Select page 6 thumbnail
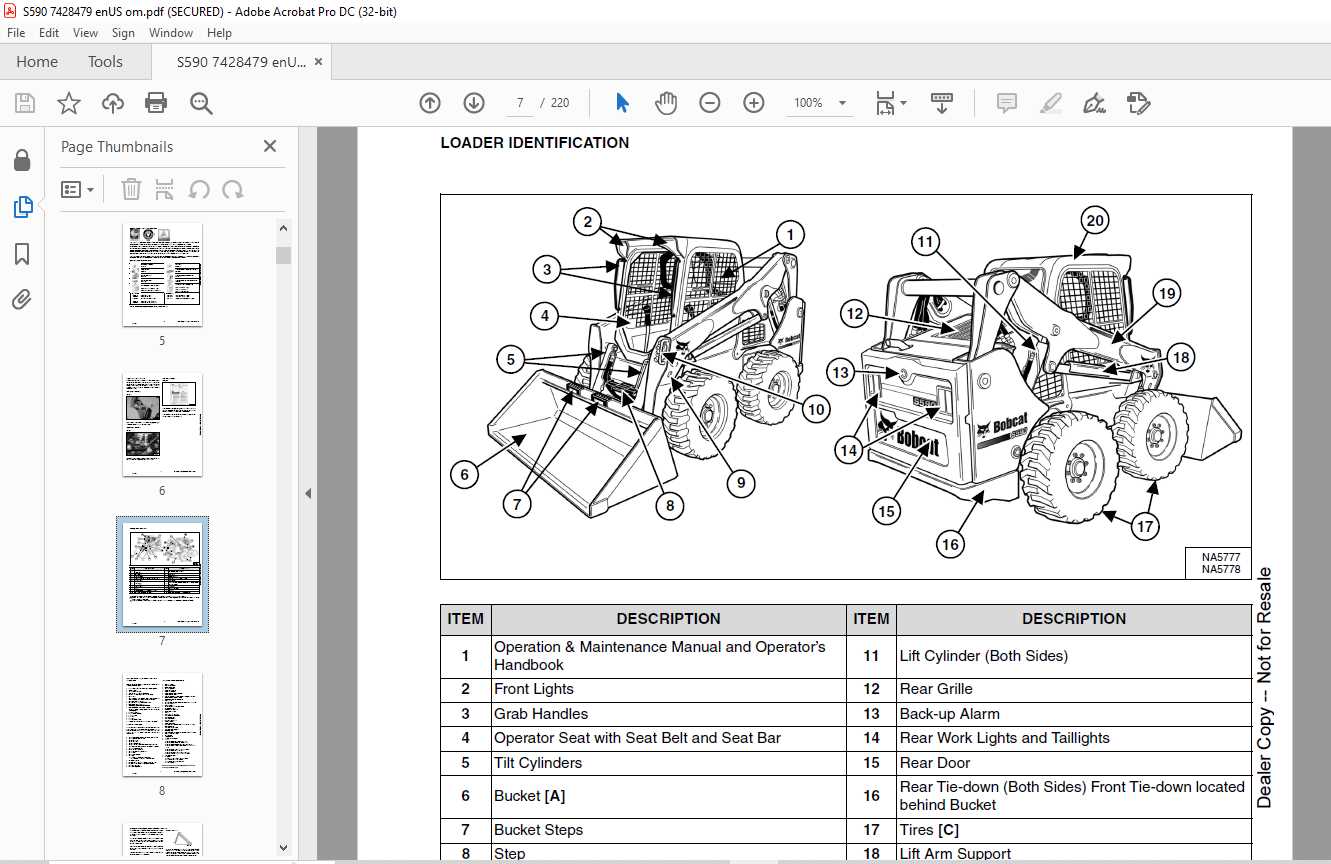 [162, 425]
